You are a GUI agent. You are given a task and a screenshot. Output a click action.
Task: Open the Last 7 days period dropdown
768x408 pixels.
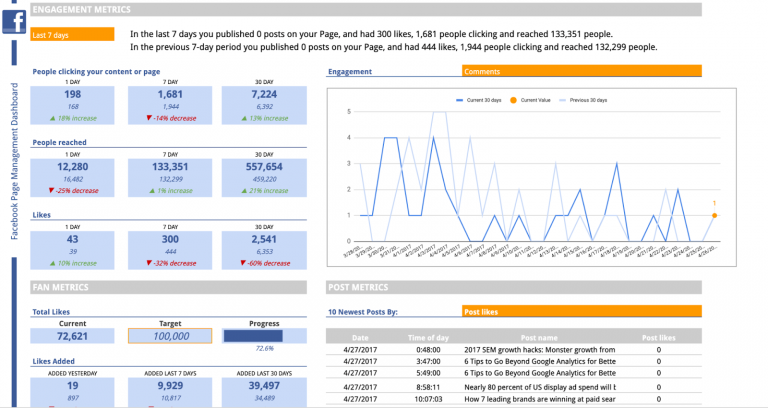72,35
